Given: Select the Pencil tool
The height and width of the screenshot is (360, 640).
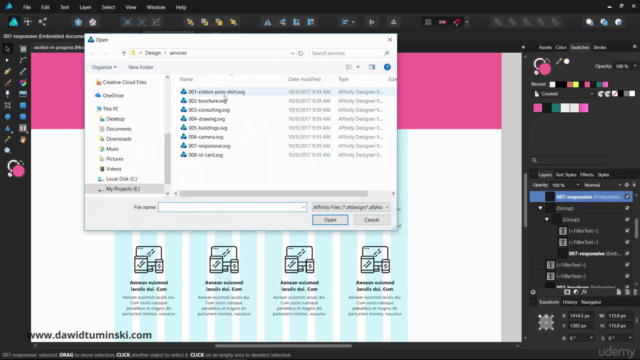Looking at the screenshot, I should tap(23, 71).
